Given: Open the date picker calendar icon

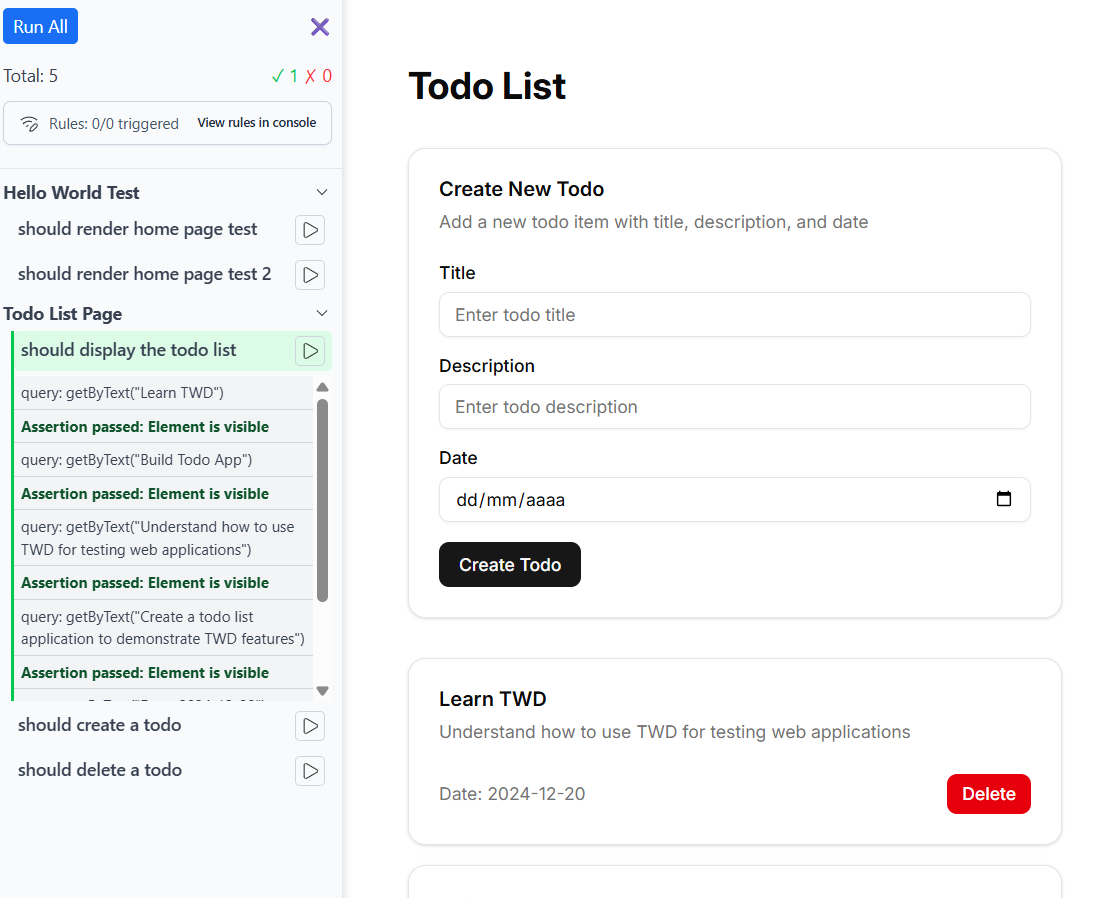Looking at the screenshot, I should pos(1004,499).
